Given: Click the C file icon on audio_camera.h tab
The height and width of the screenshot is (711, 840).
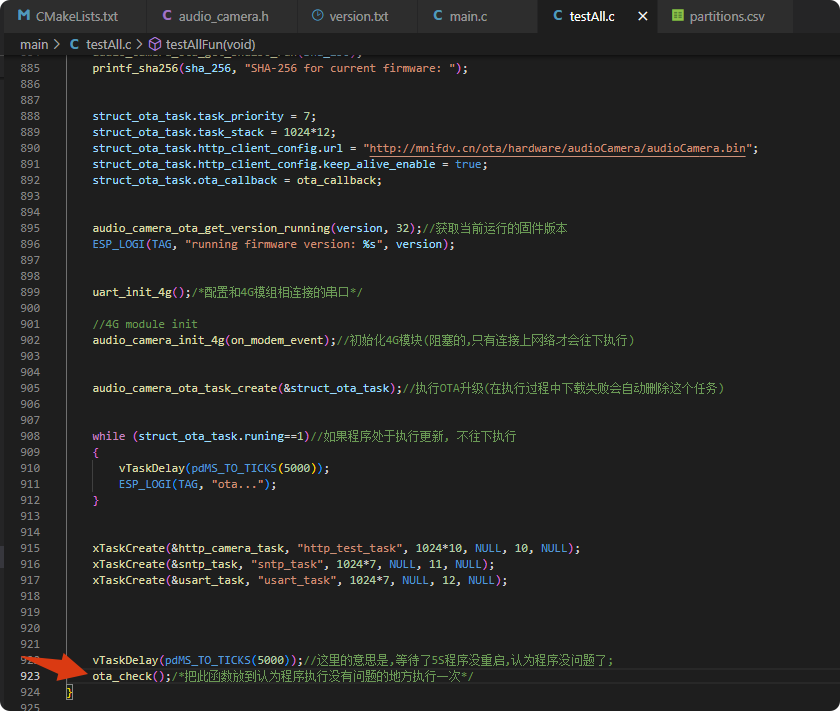Looking at the screenshot, I should click(x=167, y=16).
